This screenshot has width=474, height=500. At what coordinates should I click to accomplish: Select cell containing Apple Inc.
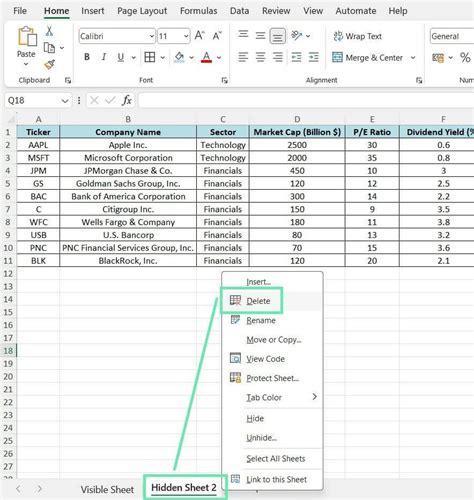tap(128, 145)
